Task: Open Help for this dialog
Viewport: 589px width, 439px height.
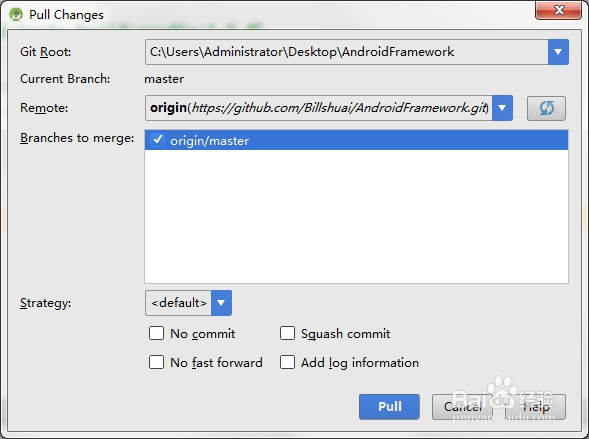Action: [535, 407]
